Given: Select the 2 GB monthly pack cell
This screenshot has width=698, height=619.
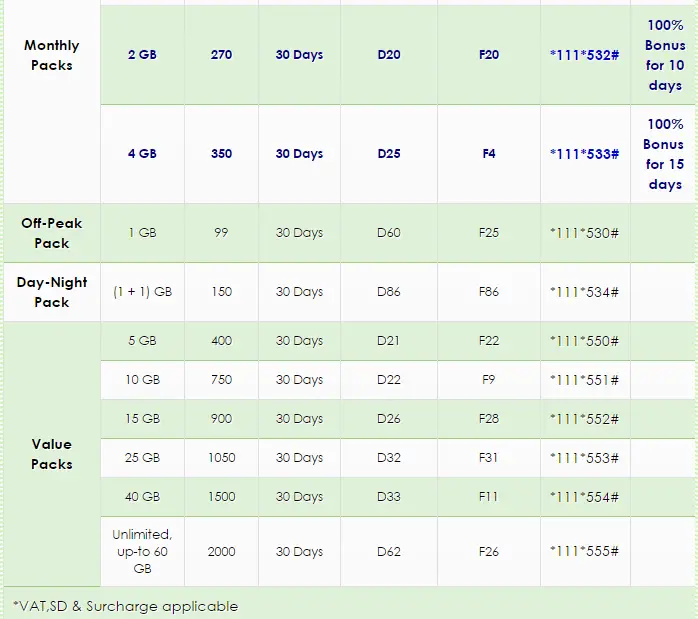Looking at the screenshot, I should [x=142, y=55].
